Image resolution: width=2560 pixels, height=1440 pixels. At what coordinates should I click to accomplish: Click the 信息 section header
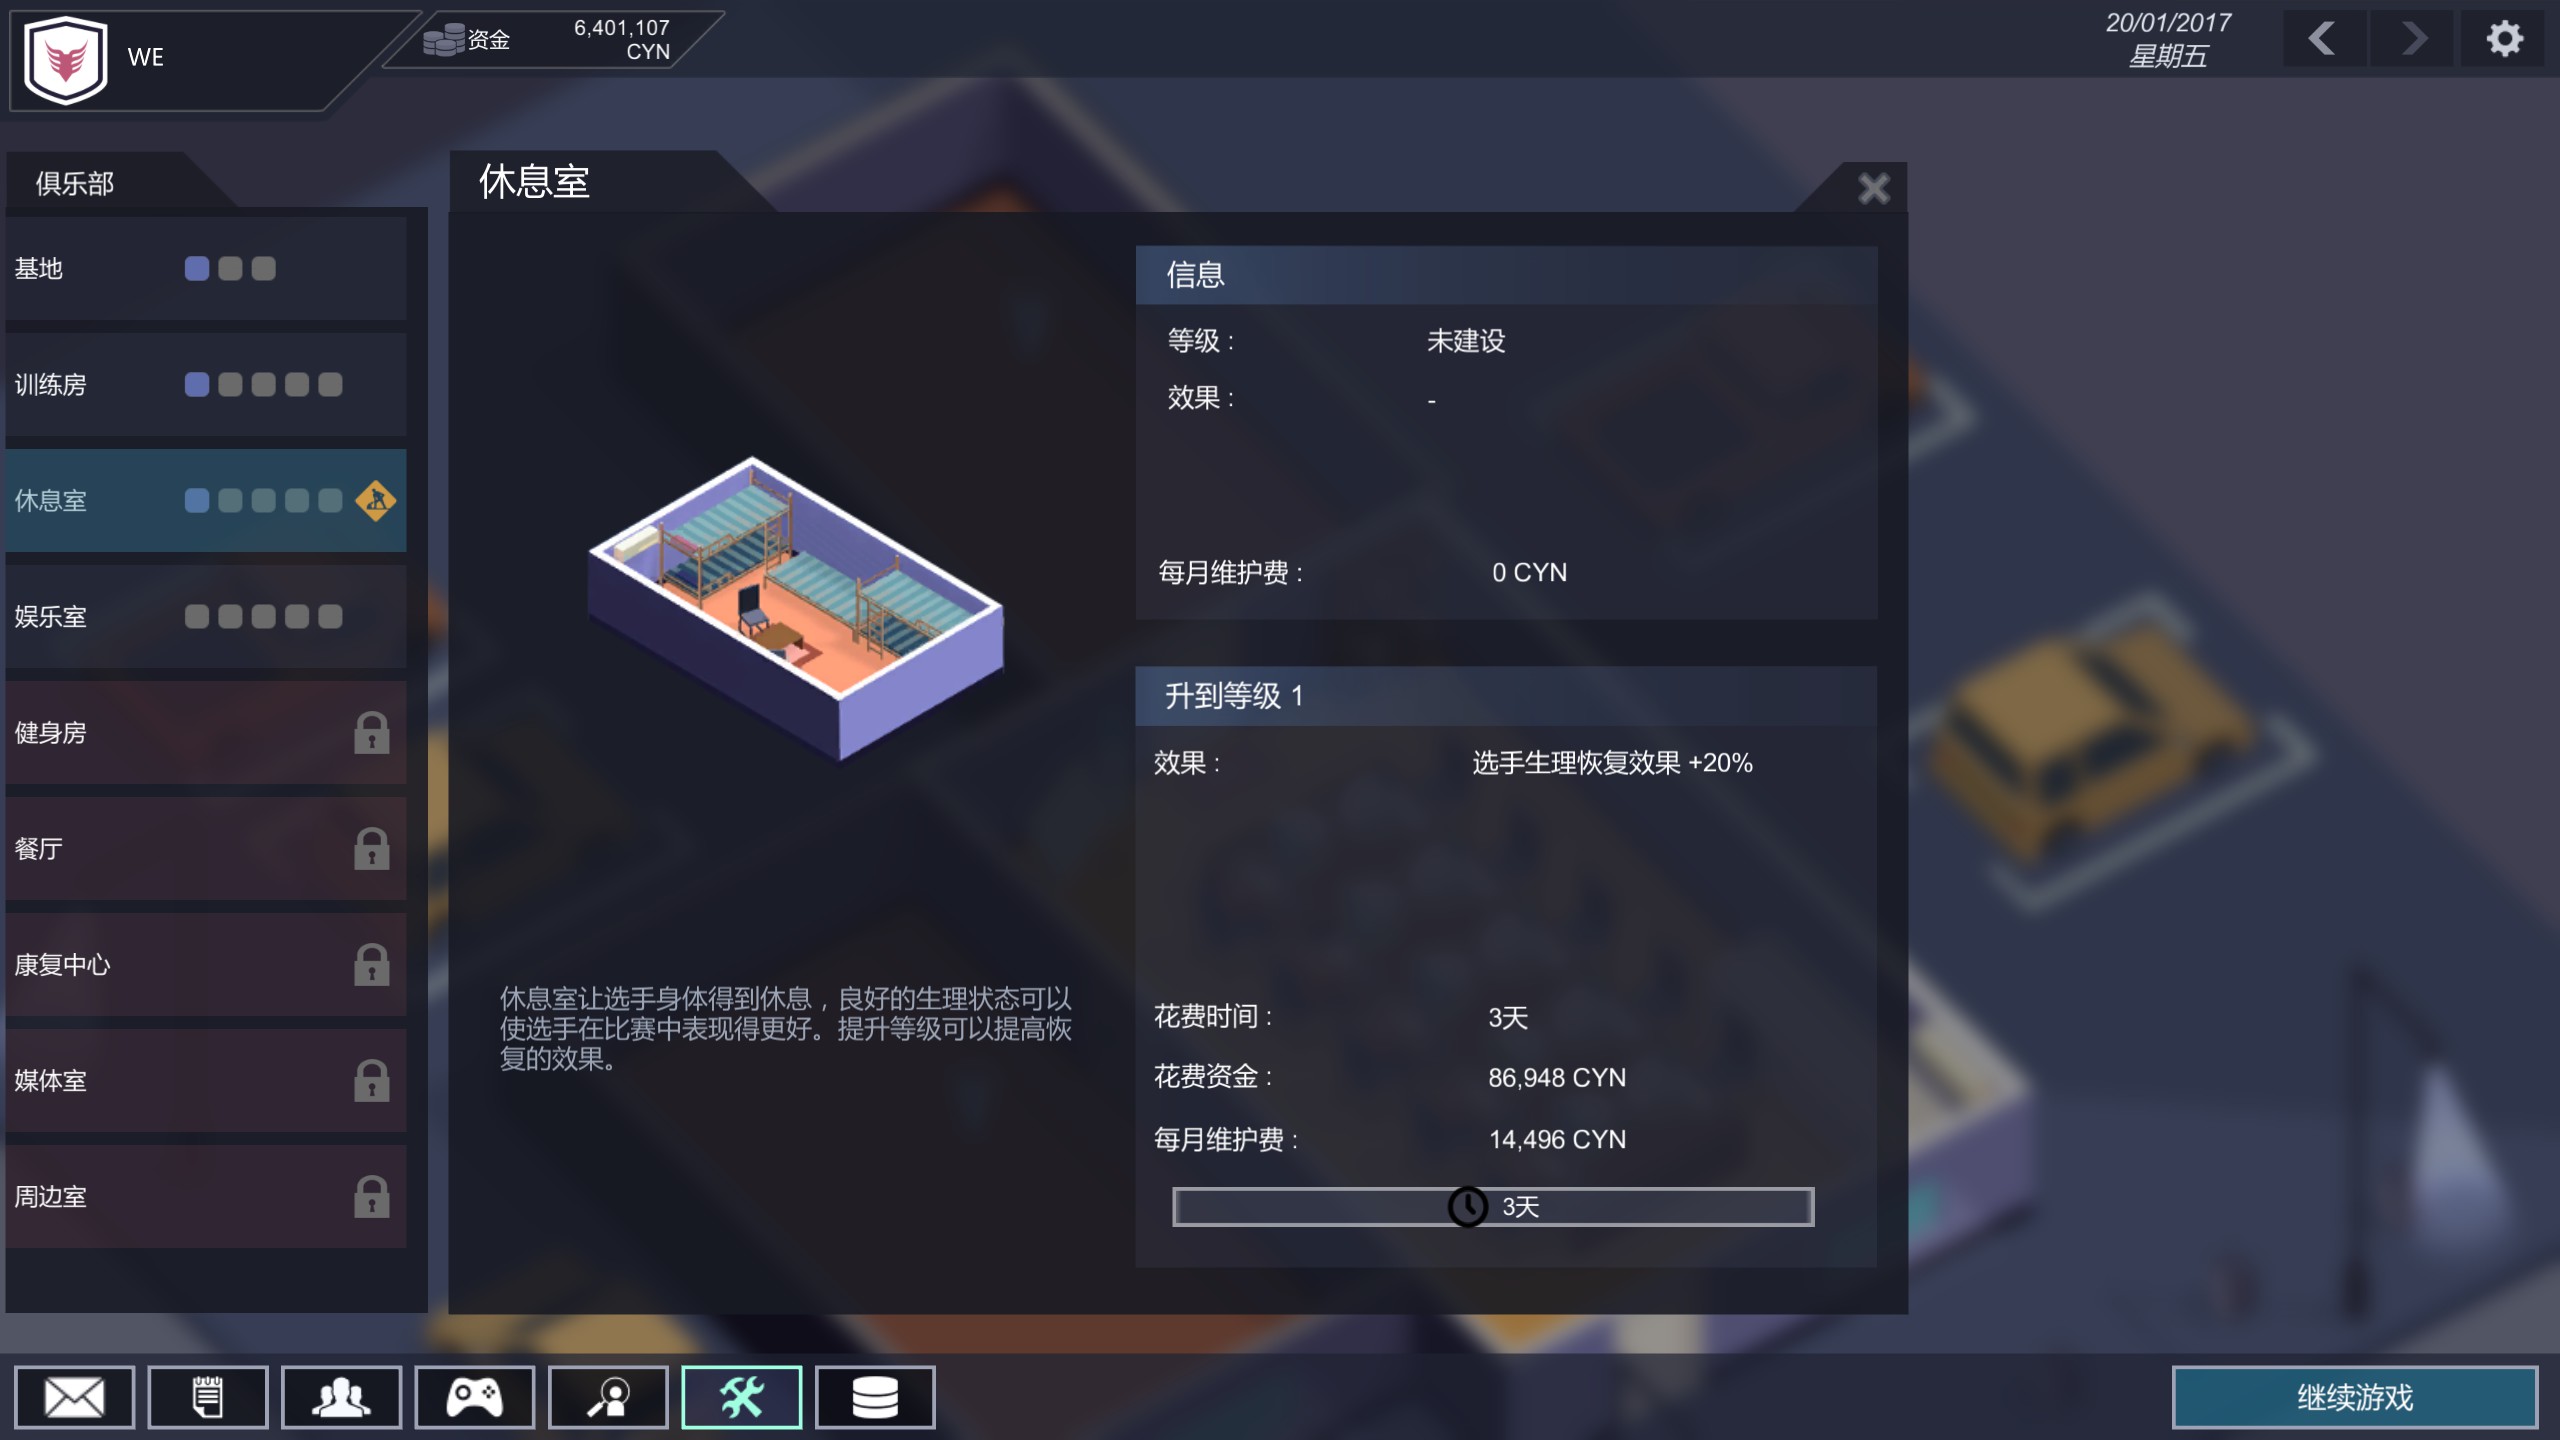coord(1506,275)
